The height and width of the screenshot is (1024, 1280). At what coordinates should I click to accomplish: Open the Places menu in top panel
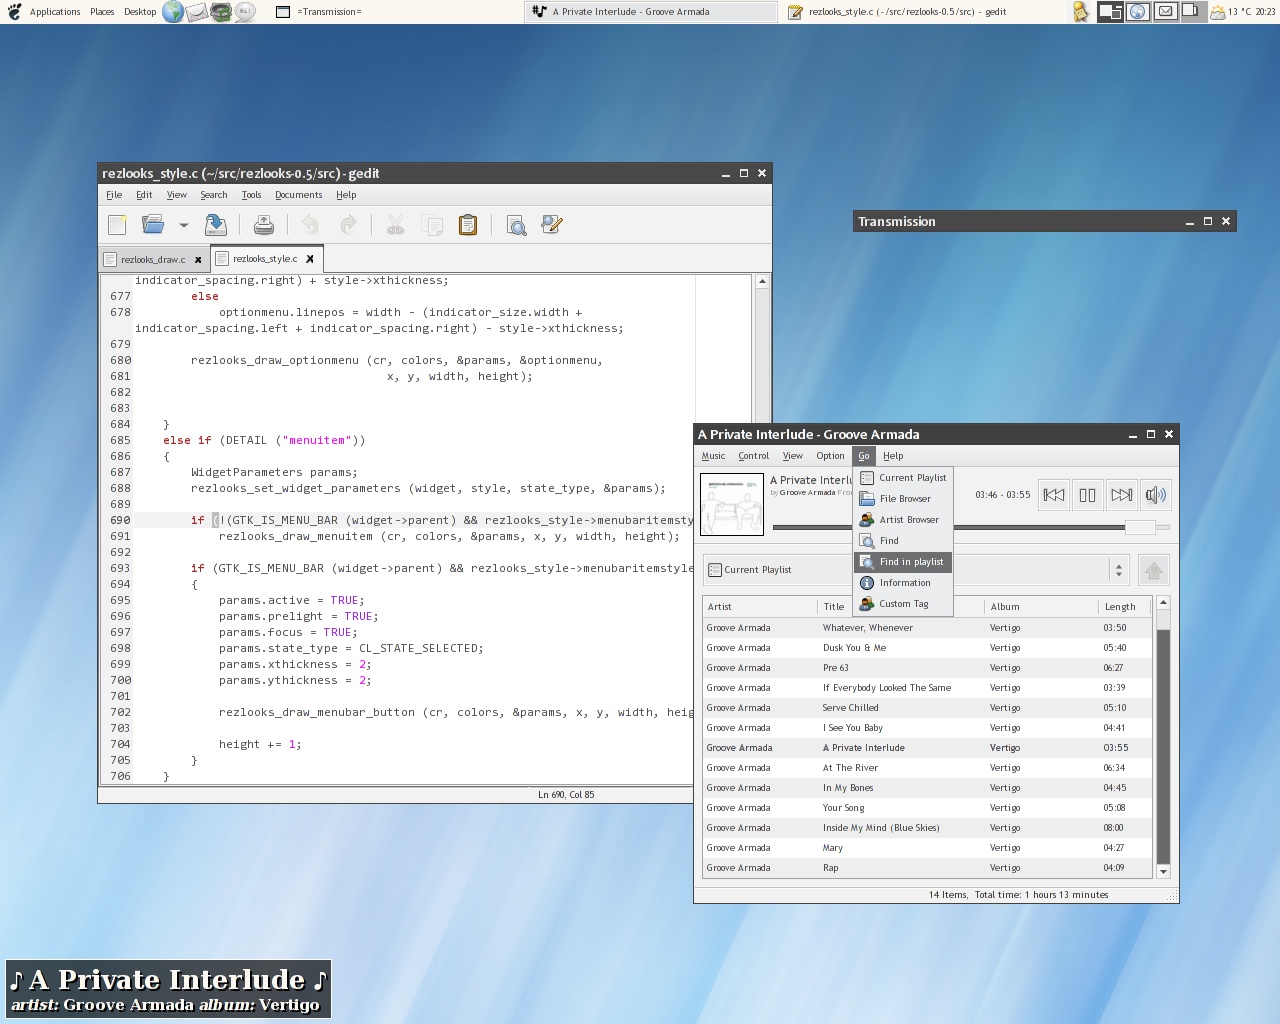[x=102, y=12]
